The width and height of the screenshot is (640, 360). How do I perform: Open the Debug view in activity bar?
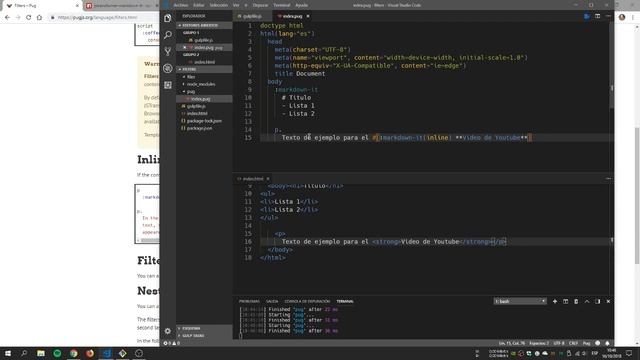pyautogui.click(x=168, y=68)
